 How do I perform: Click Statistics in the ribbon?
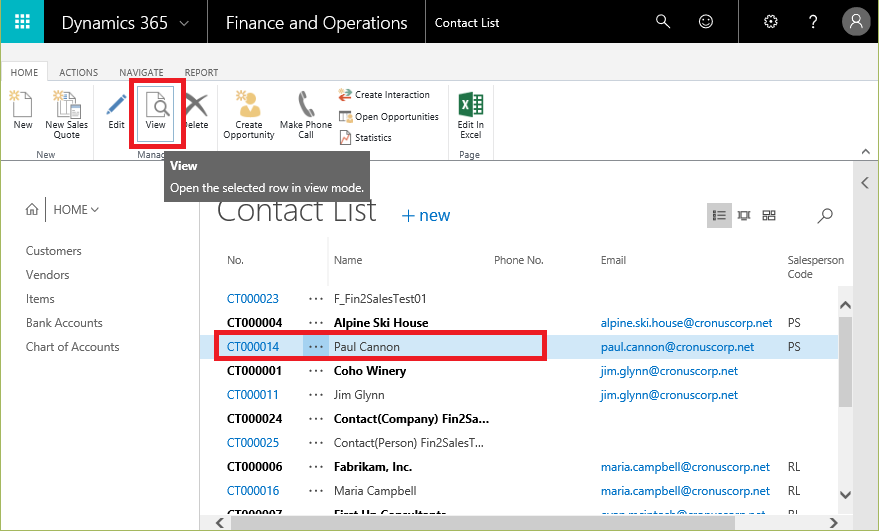[x=366, y=137]
